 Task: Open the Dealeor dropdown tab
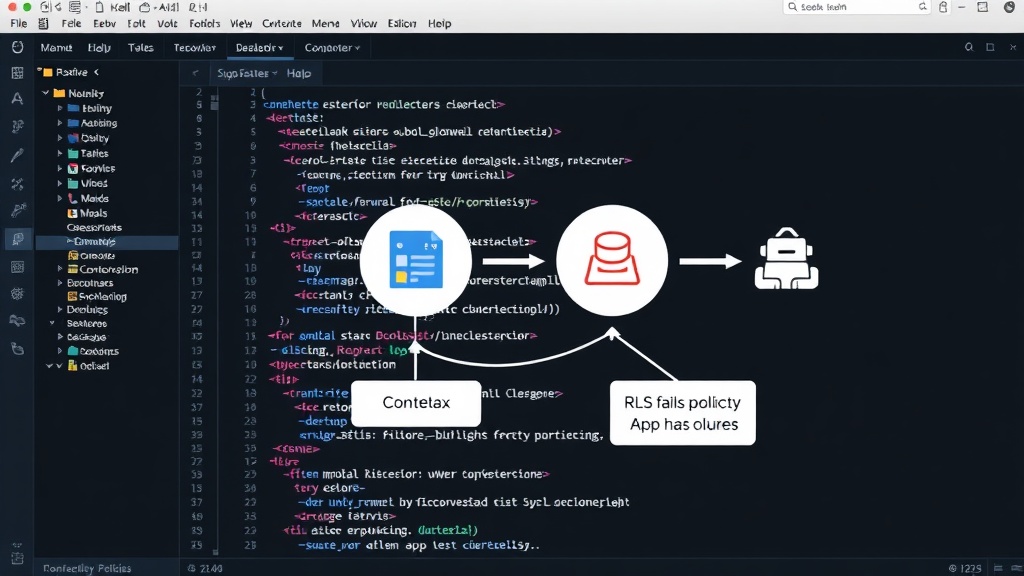click(x=259, y=48)
